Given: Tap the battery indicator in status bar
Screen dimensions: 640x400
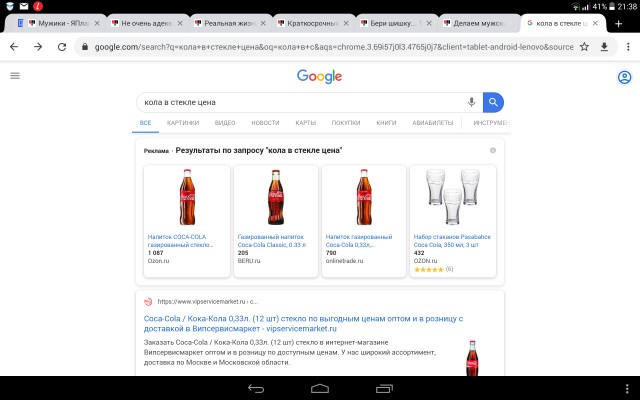Looking at the screenshot, I should (612, 7).
